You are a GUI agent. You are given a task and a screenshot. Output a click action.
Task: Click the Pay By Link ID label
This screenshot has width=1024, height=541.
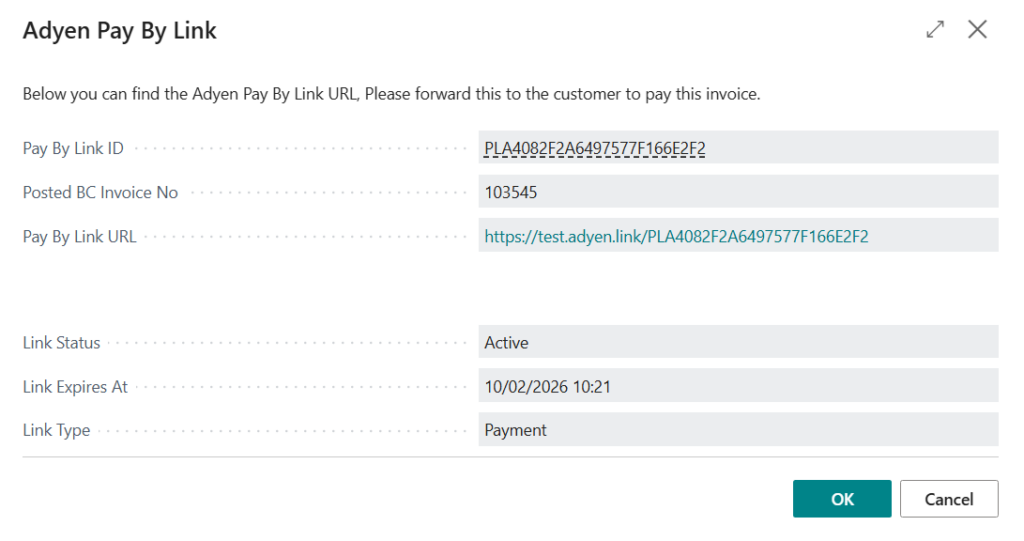73,149
